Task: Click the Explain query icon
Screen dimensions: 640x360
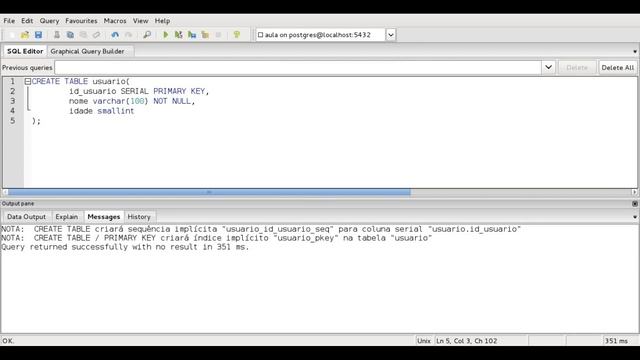Action: (x=205, y=35)
